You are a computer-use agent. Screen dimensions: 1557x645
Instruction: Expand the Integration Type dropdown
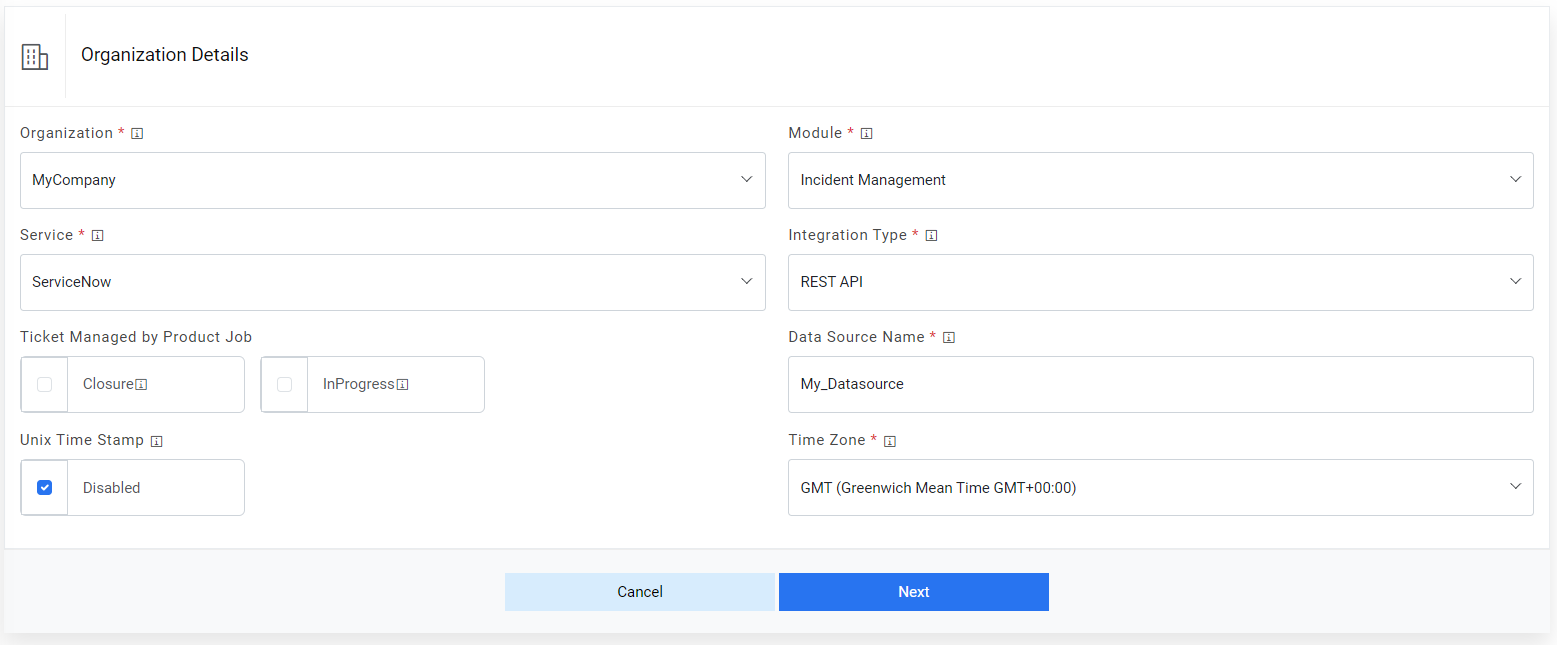tap(1160, 282)
